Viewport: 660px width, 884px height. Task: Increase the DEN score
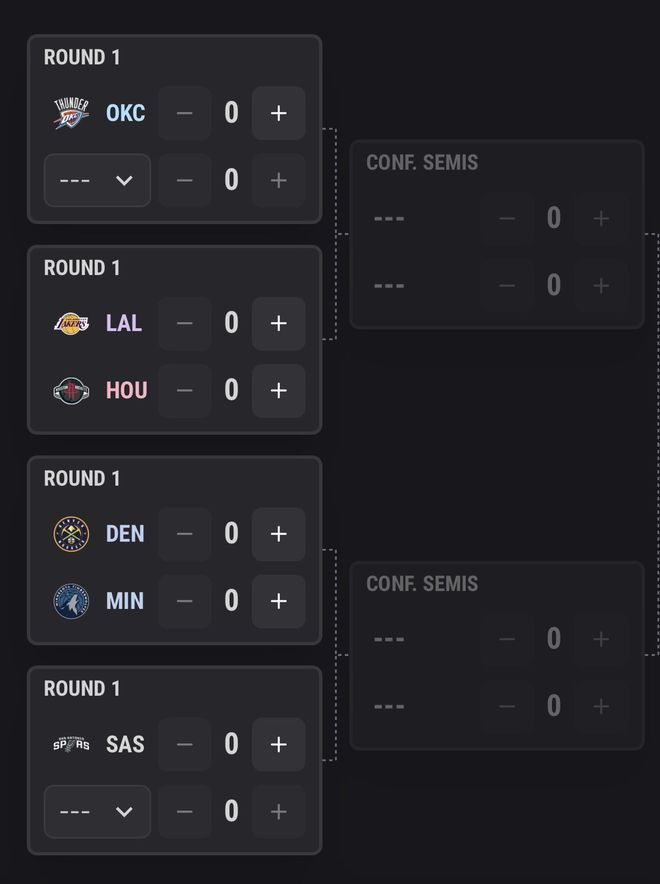click(x=278, y=533)
